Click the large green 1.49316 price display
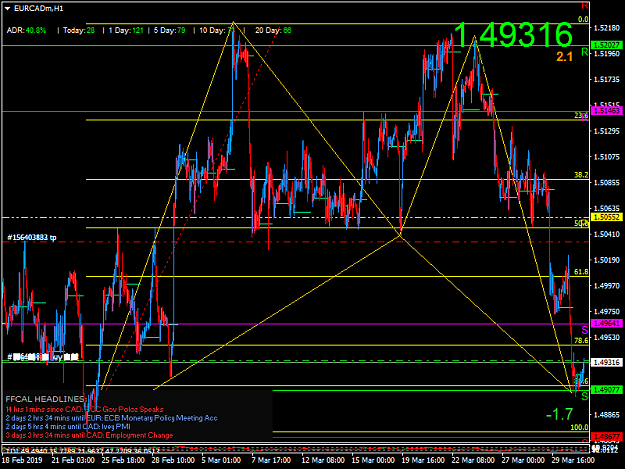This screenshot has height=469, width=625. (x=513, y=35)
